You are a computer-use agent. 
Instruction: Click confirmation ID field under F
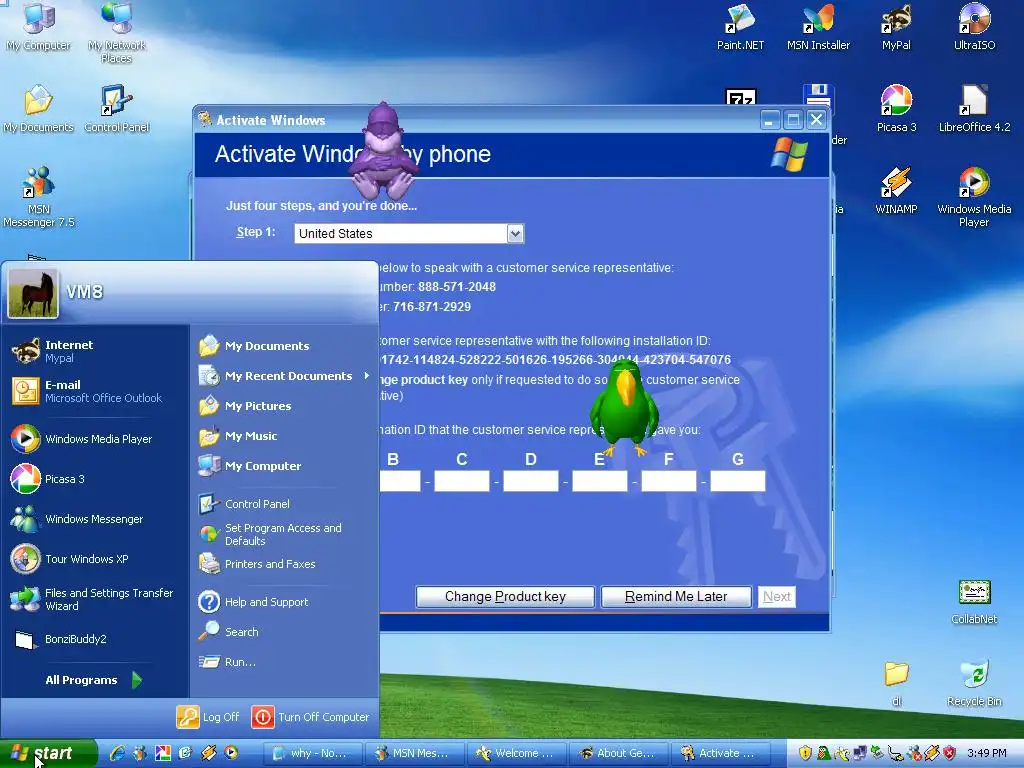(x=669, y=481)
